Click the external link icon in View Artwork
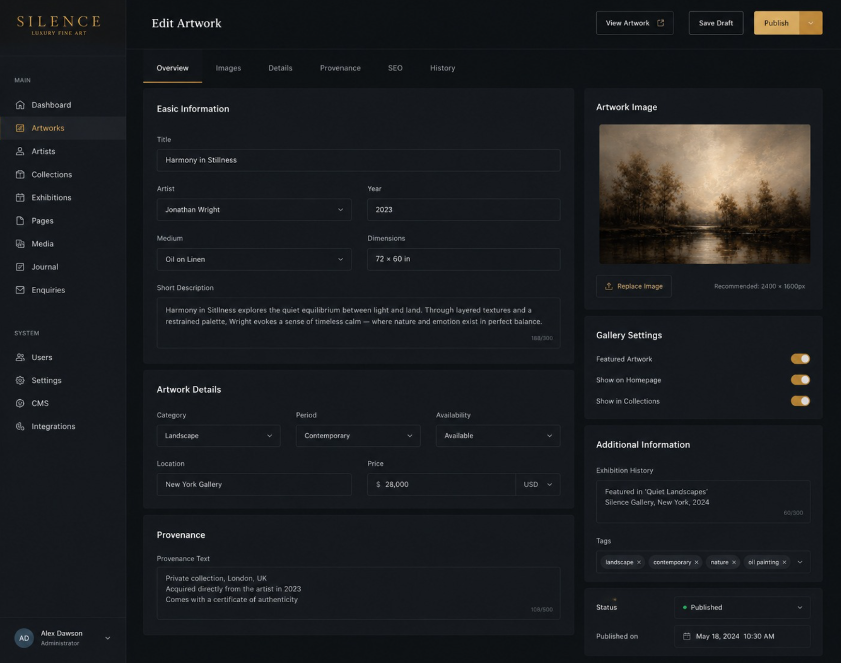The height and width of the screenshot is (663, 841). tap(660, 23)
